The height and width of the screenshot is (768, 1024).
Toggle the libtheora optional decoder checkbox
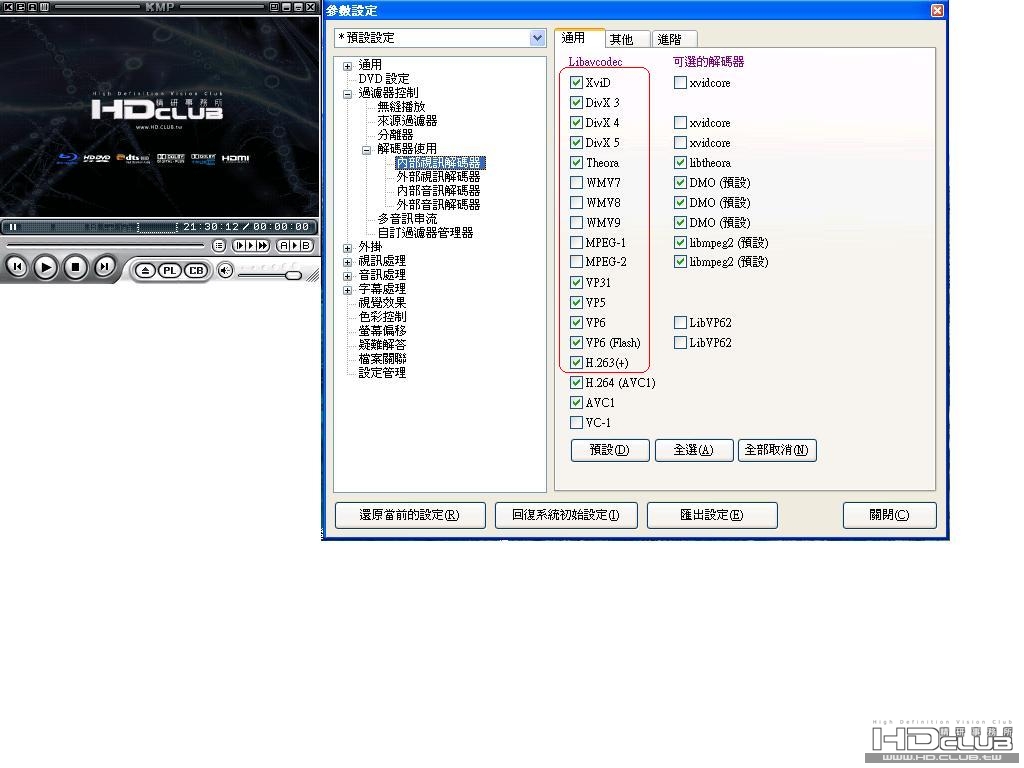(x=680, y=163)
